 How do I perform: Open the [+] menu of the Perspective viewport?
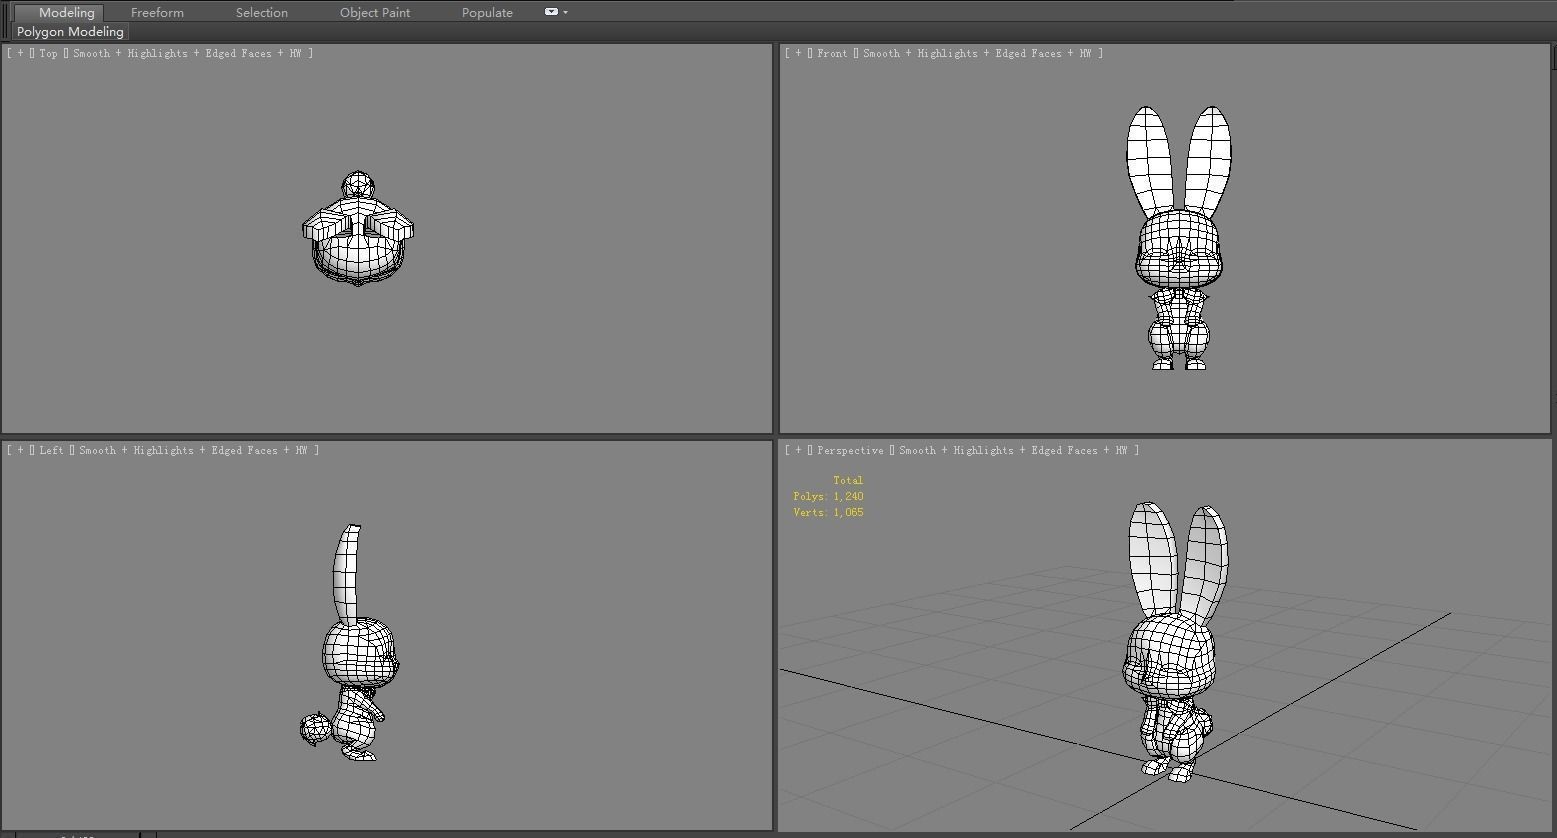pos(798,450)
